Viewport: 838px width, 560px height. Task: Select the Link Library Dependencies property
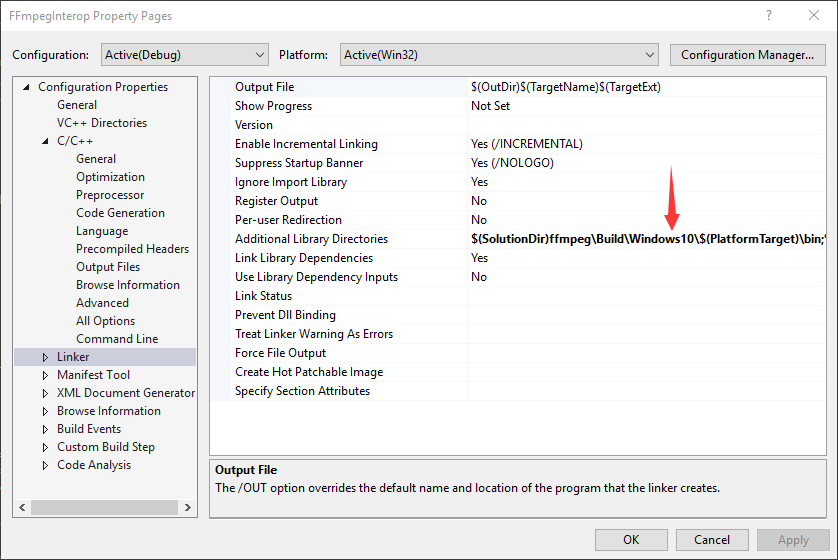click(x=304, y=258)
